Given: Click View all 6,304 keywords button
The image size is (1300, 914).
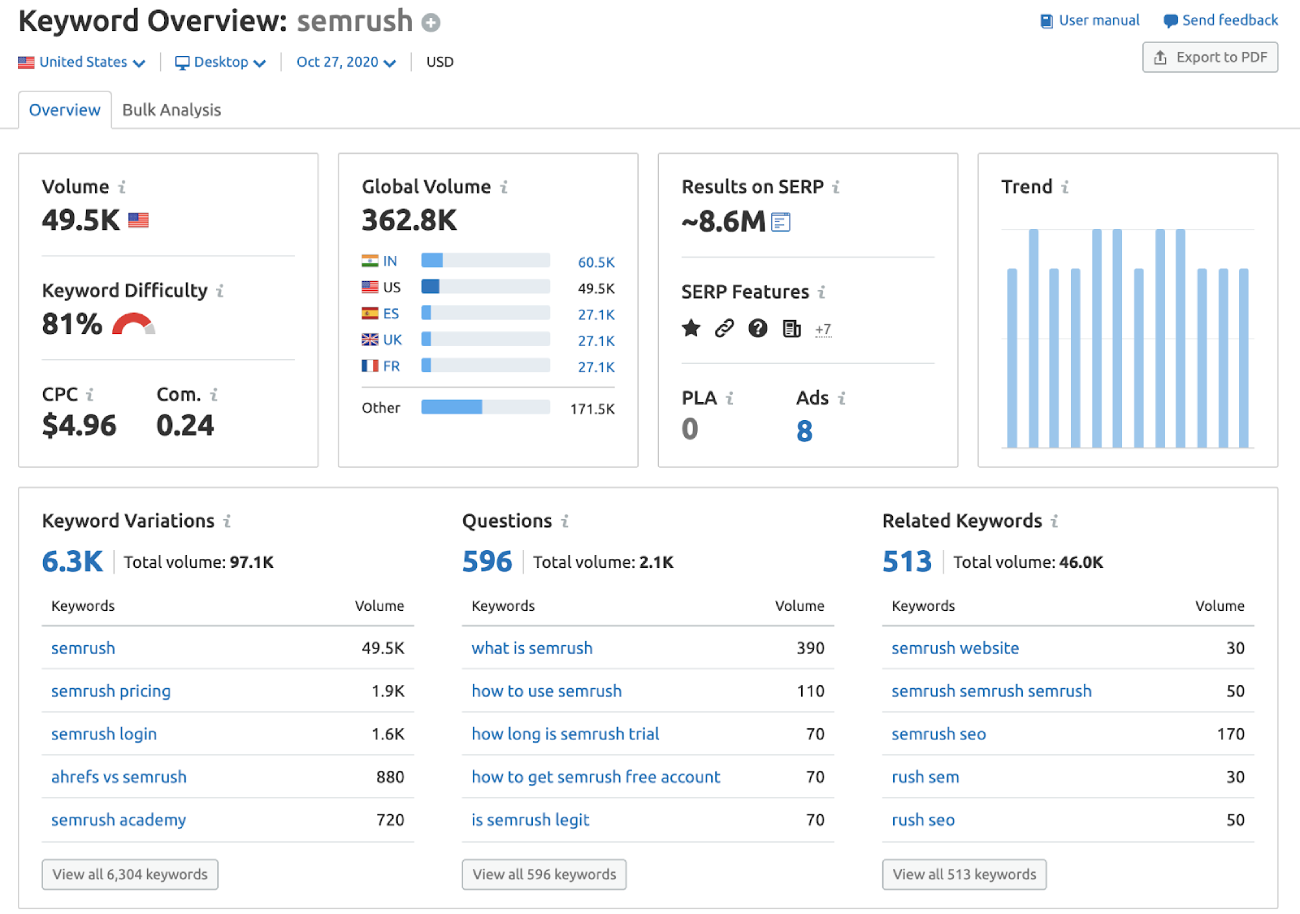Looking at the screenshot, I should click(x=130, y=874).
